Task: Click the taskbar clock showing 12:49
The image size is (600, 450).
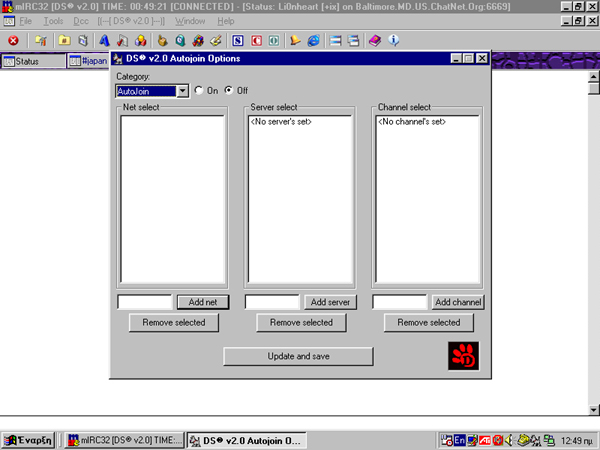Action: point(577,440)
